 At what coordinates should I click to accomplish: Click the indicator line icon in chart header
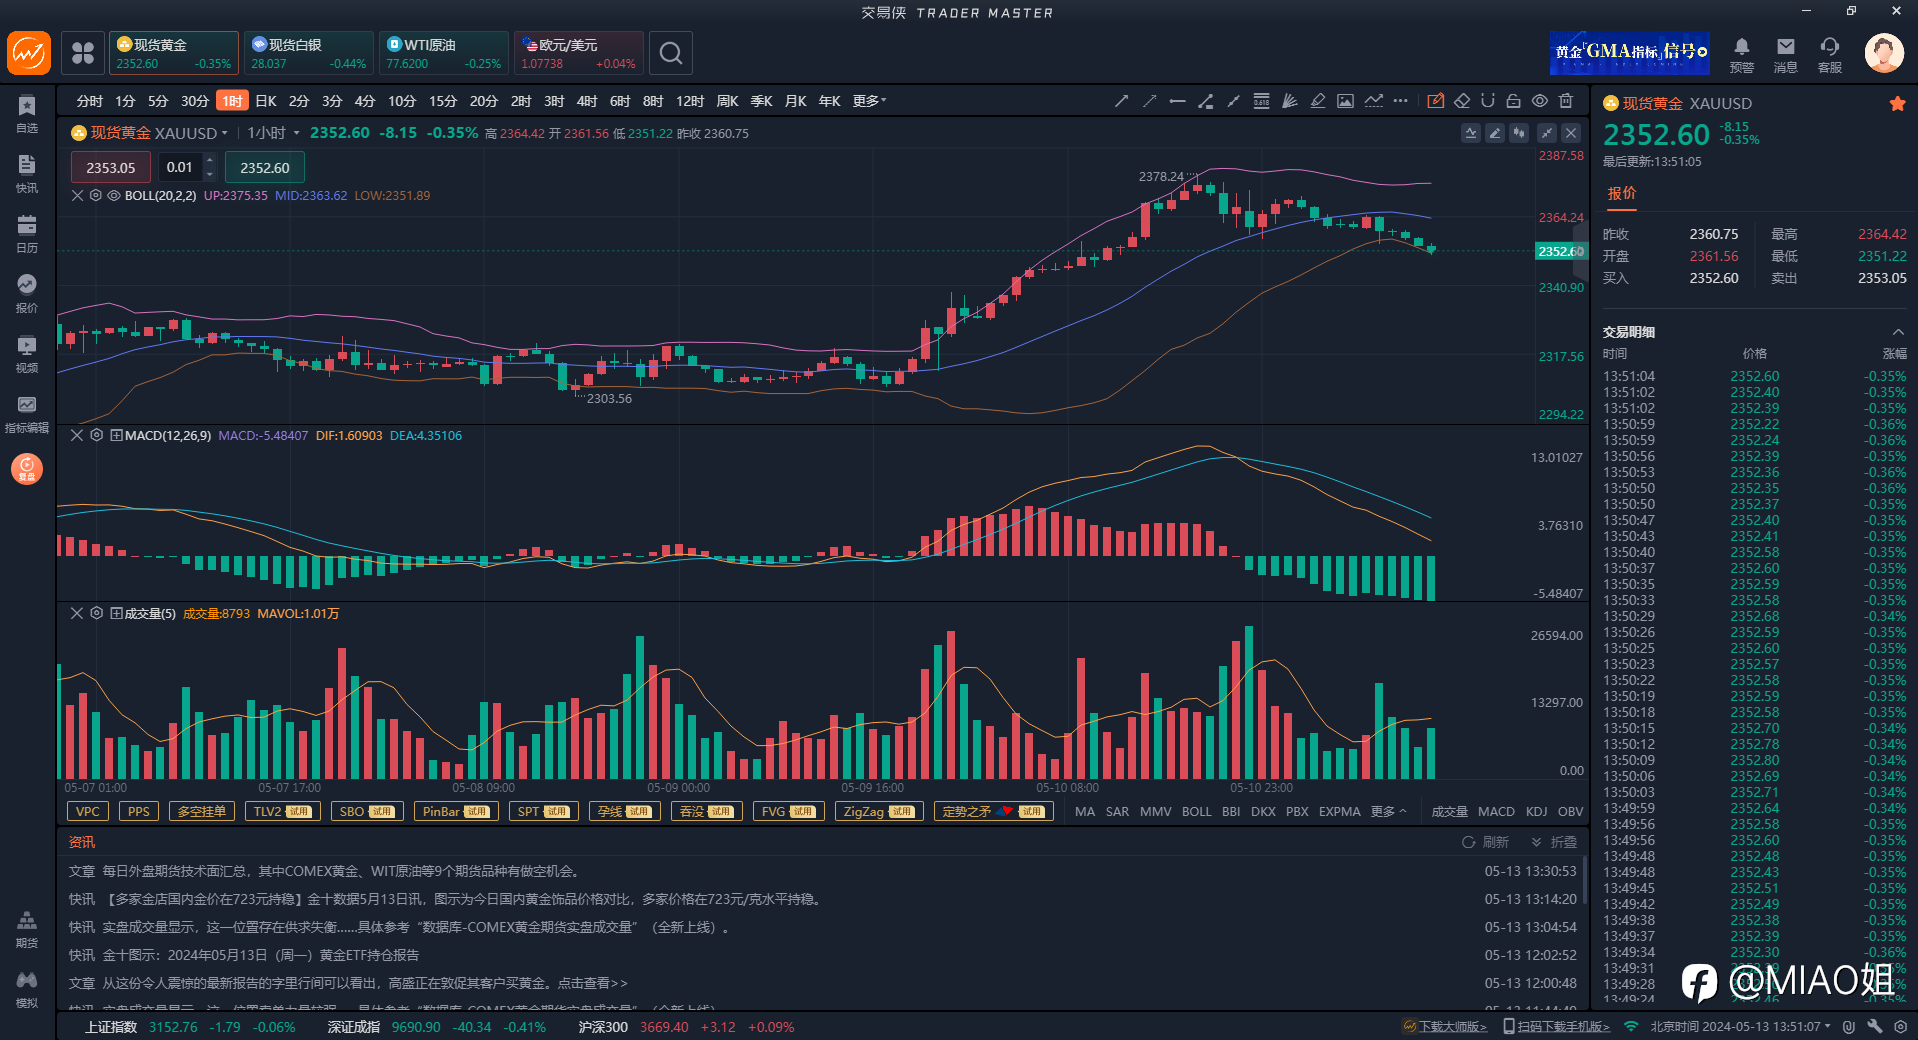point(1470,133)
